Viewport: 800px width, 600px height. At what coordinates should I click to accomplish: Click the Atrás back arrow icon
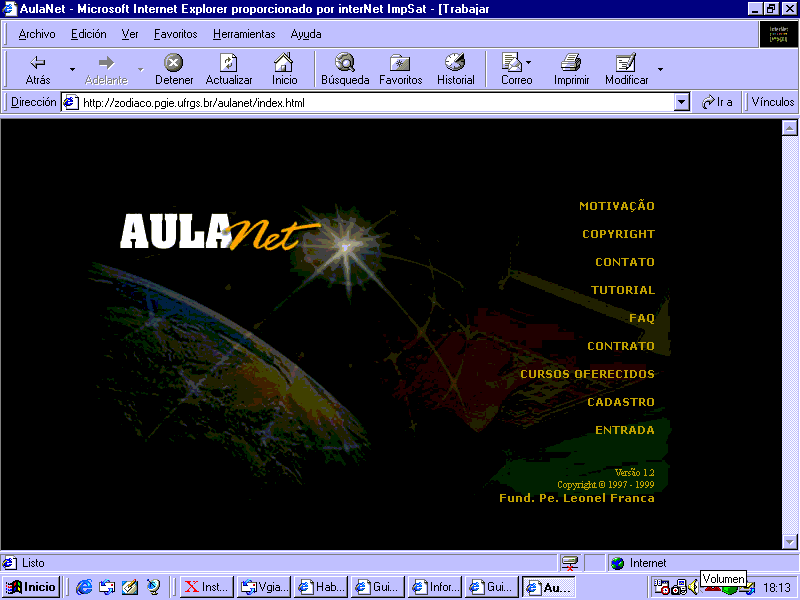pyautogui.click(x=38, y=63)
